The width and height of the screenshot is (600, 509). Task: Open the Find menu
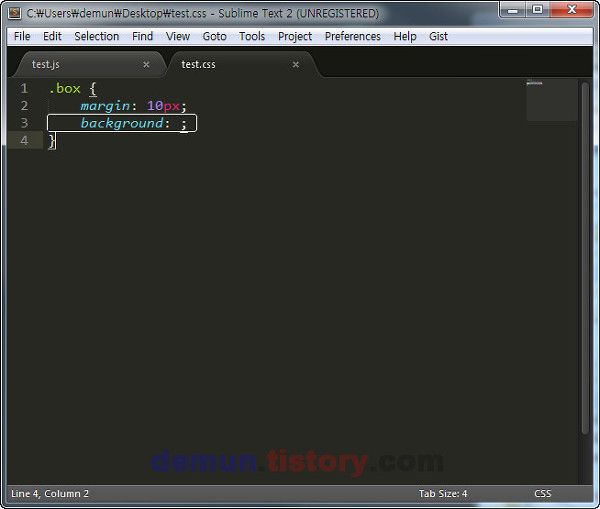click(x=142, y=36)
